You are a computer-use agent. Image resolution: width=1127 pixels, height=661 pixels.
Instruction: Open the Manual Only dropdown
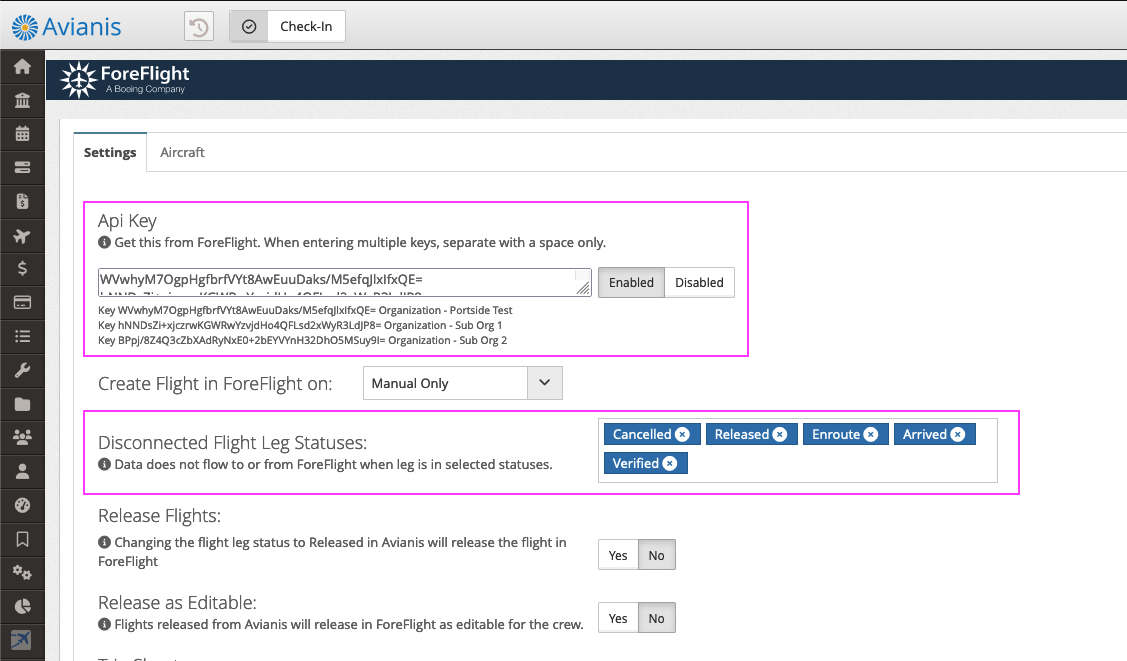[462, 383]
